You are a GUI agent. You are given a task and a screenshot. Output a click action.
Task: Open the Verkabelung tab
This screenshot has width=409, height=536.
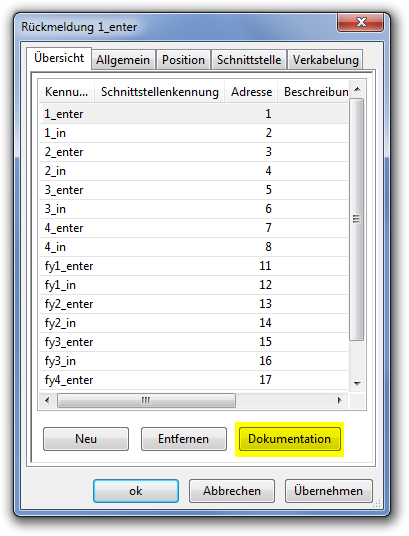325,60
